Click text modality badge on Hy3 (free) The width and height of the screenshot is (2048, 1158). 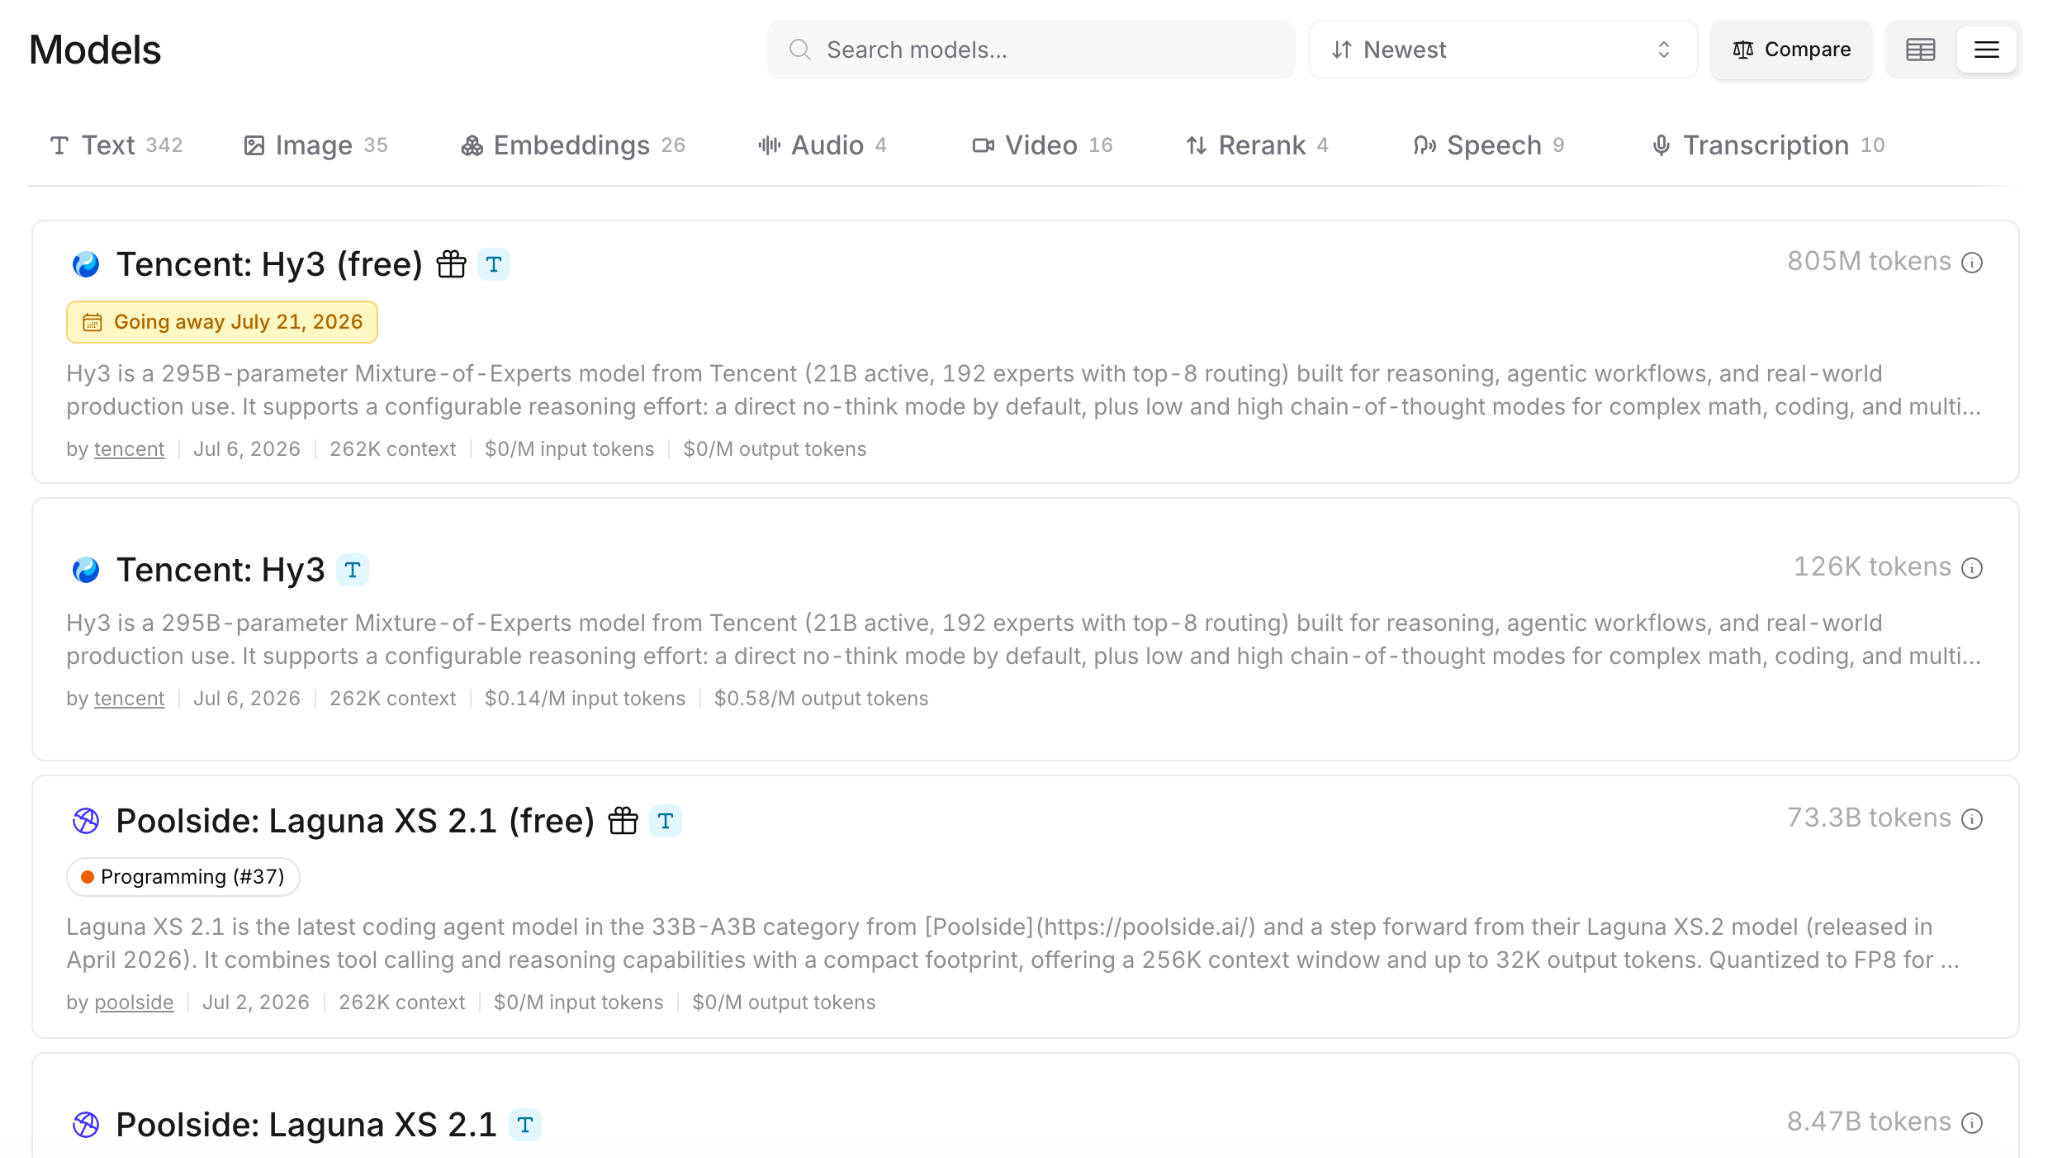(x=493, y=264)
